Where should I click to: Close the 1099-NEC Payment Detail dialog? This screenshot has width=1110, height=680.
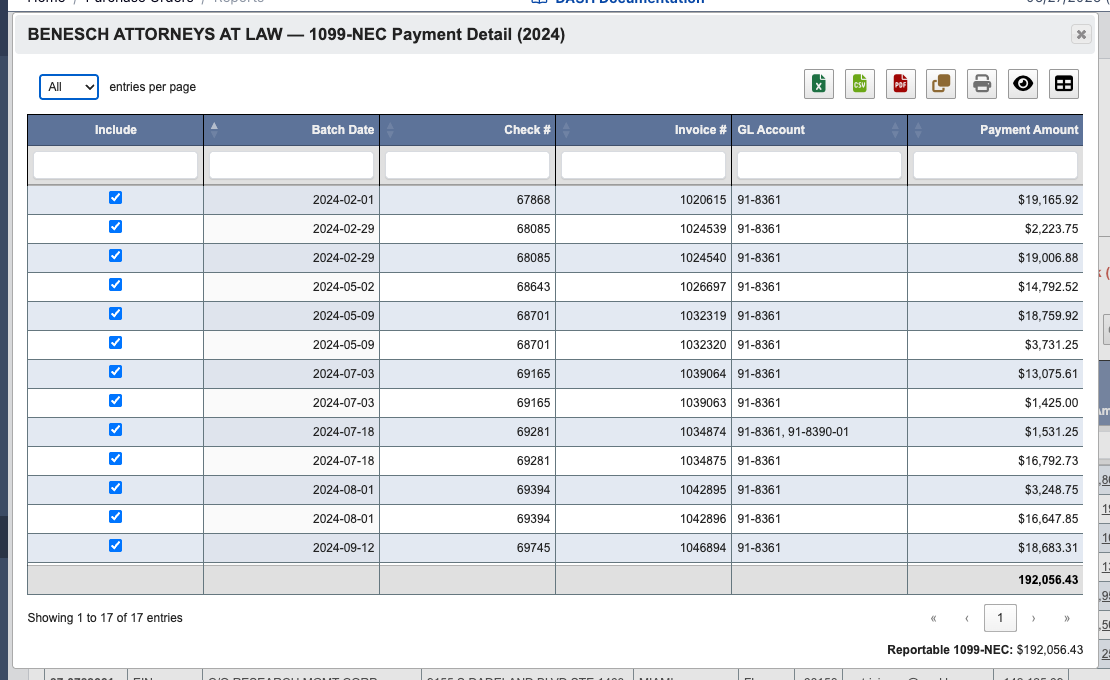click(x=1081, y=34)
